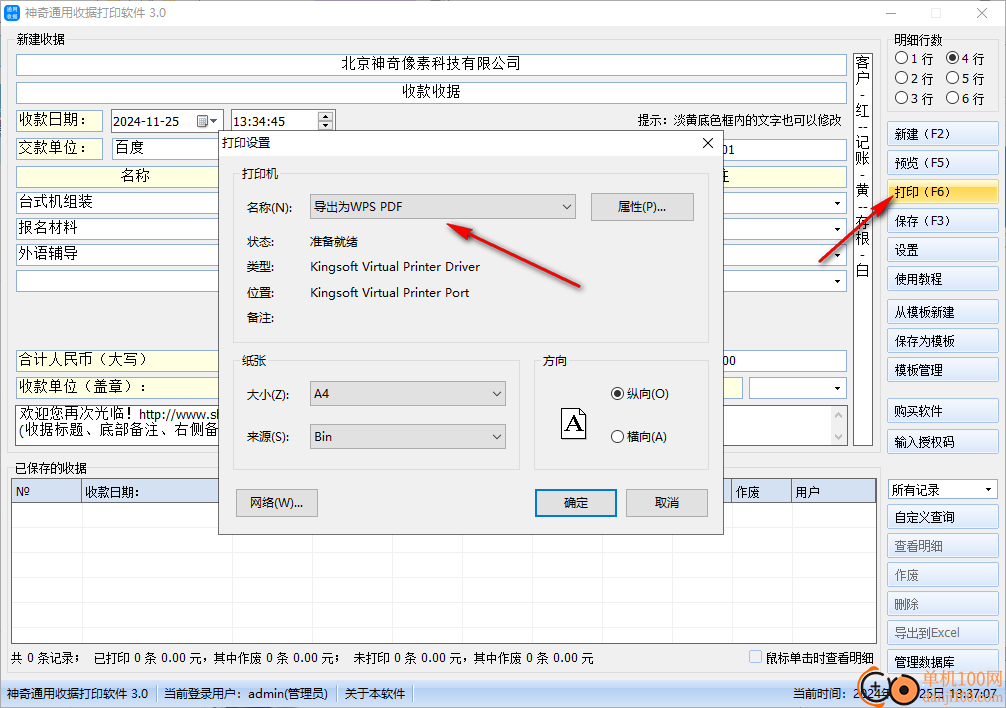Click the 外语辅导 item name field
Image resolution: width=1006 pixels, height=708 pixels.
coord(117,254)
